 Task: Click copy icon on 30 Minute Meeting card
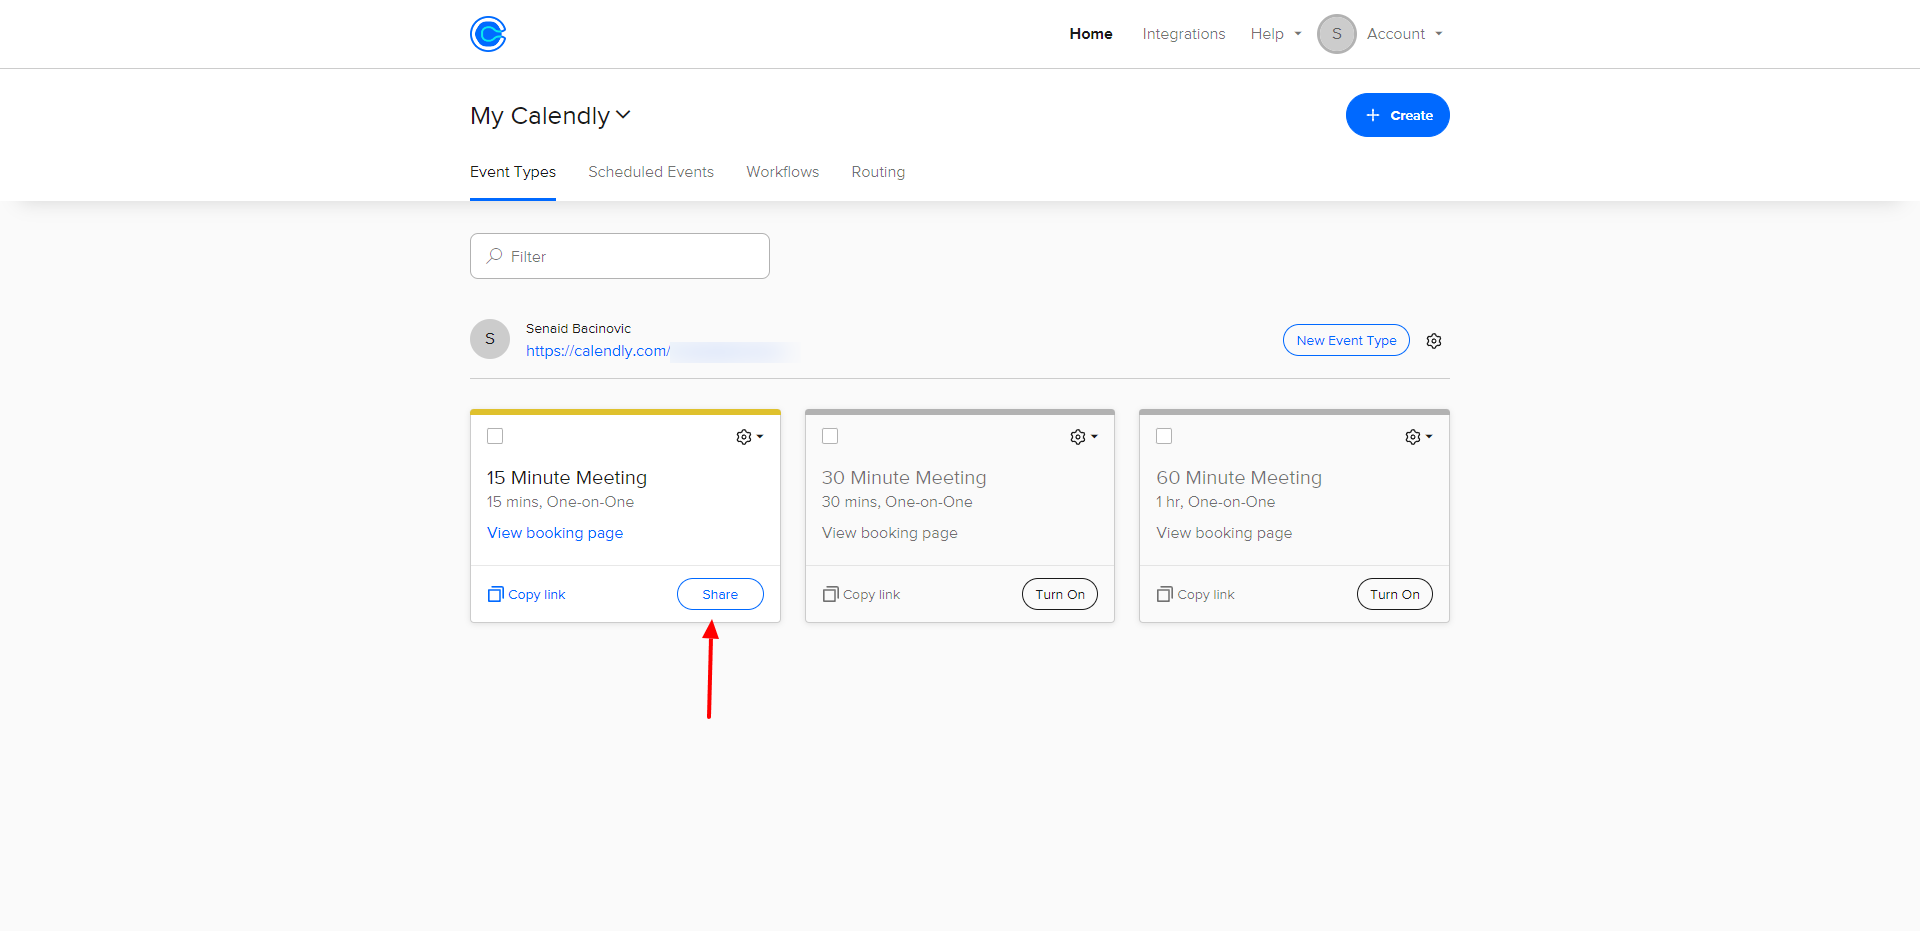click(x=830, y=594)
